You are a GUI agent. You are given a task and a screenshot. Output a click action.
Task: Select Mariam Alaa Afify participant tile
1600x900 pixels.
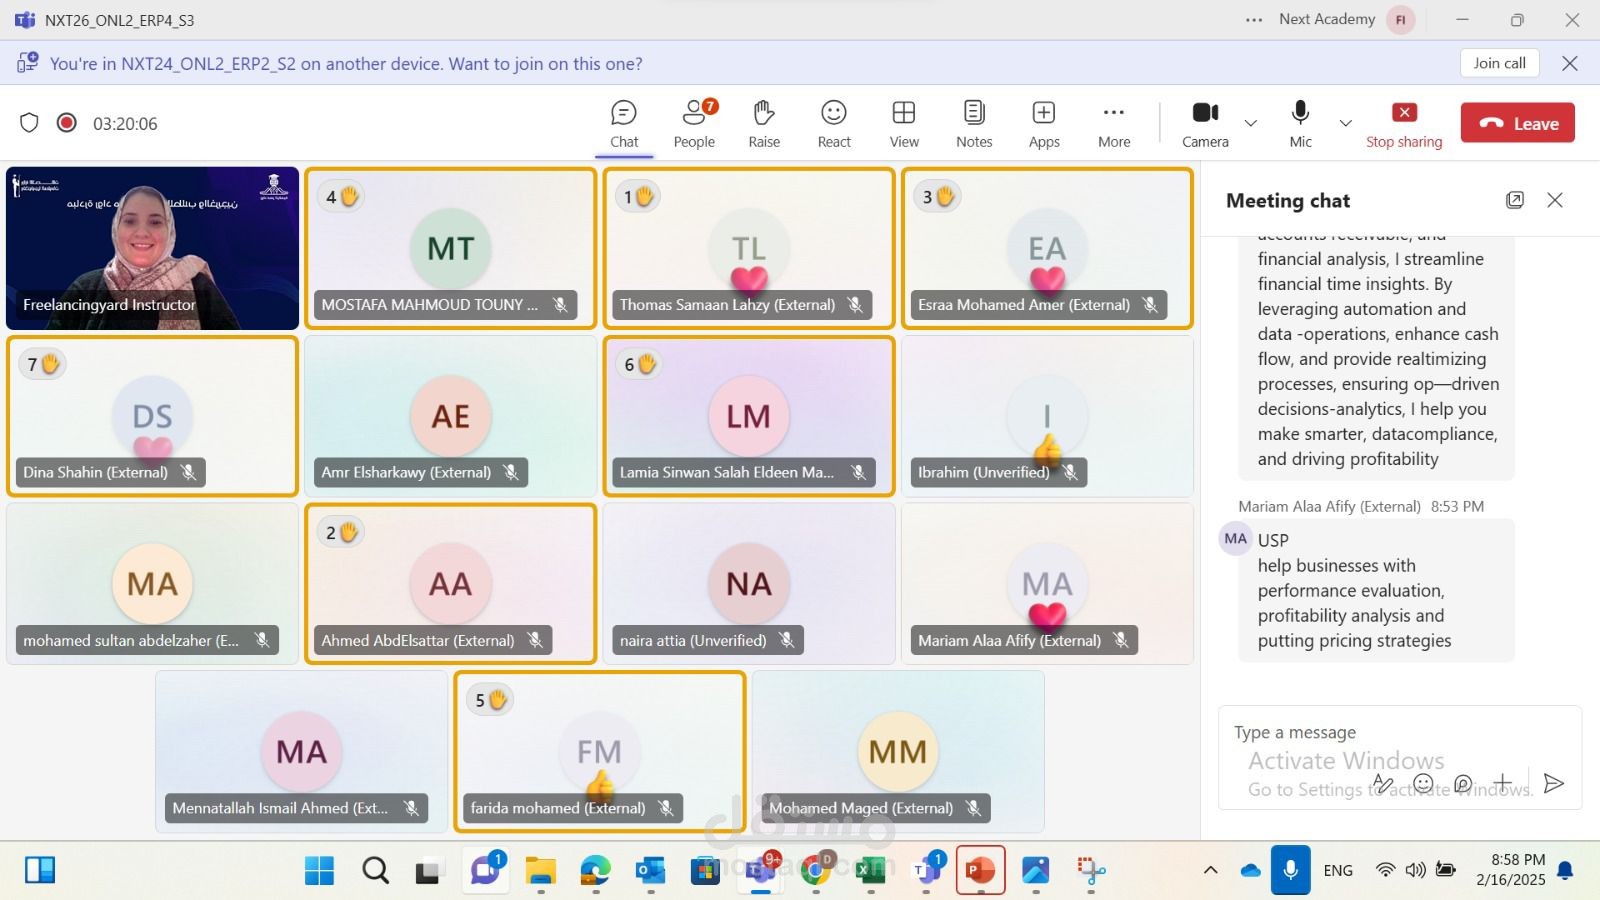click(1047, 584)
